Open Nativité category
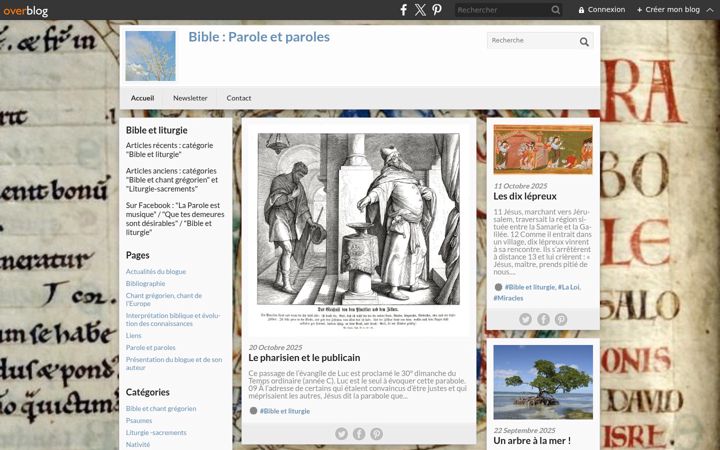 (x=138, y=444)
